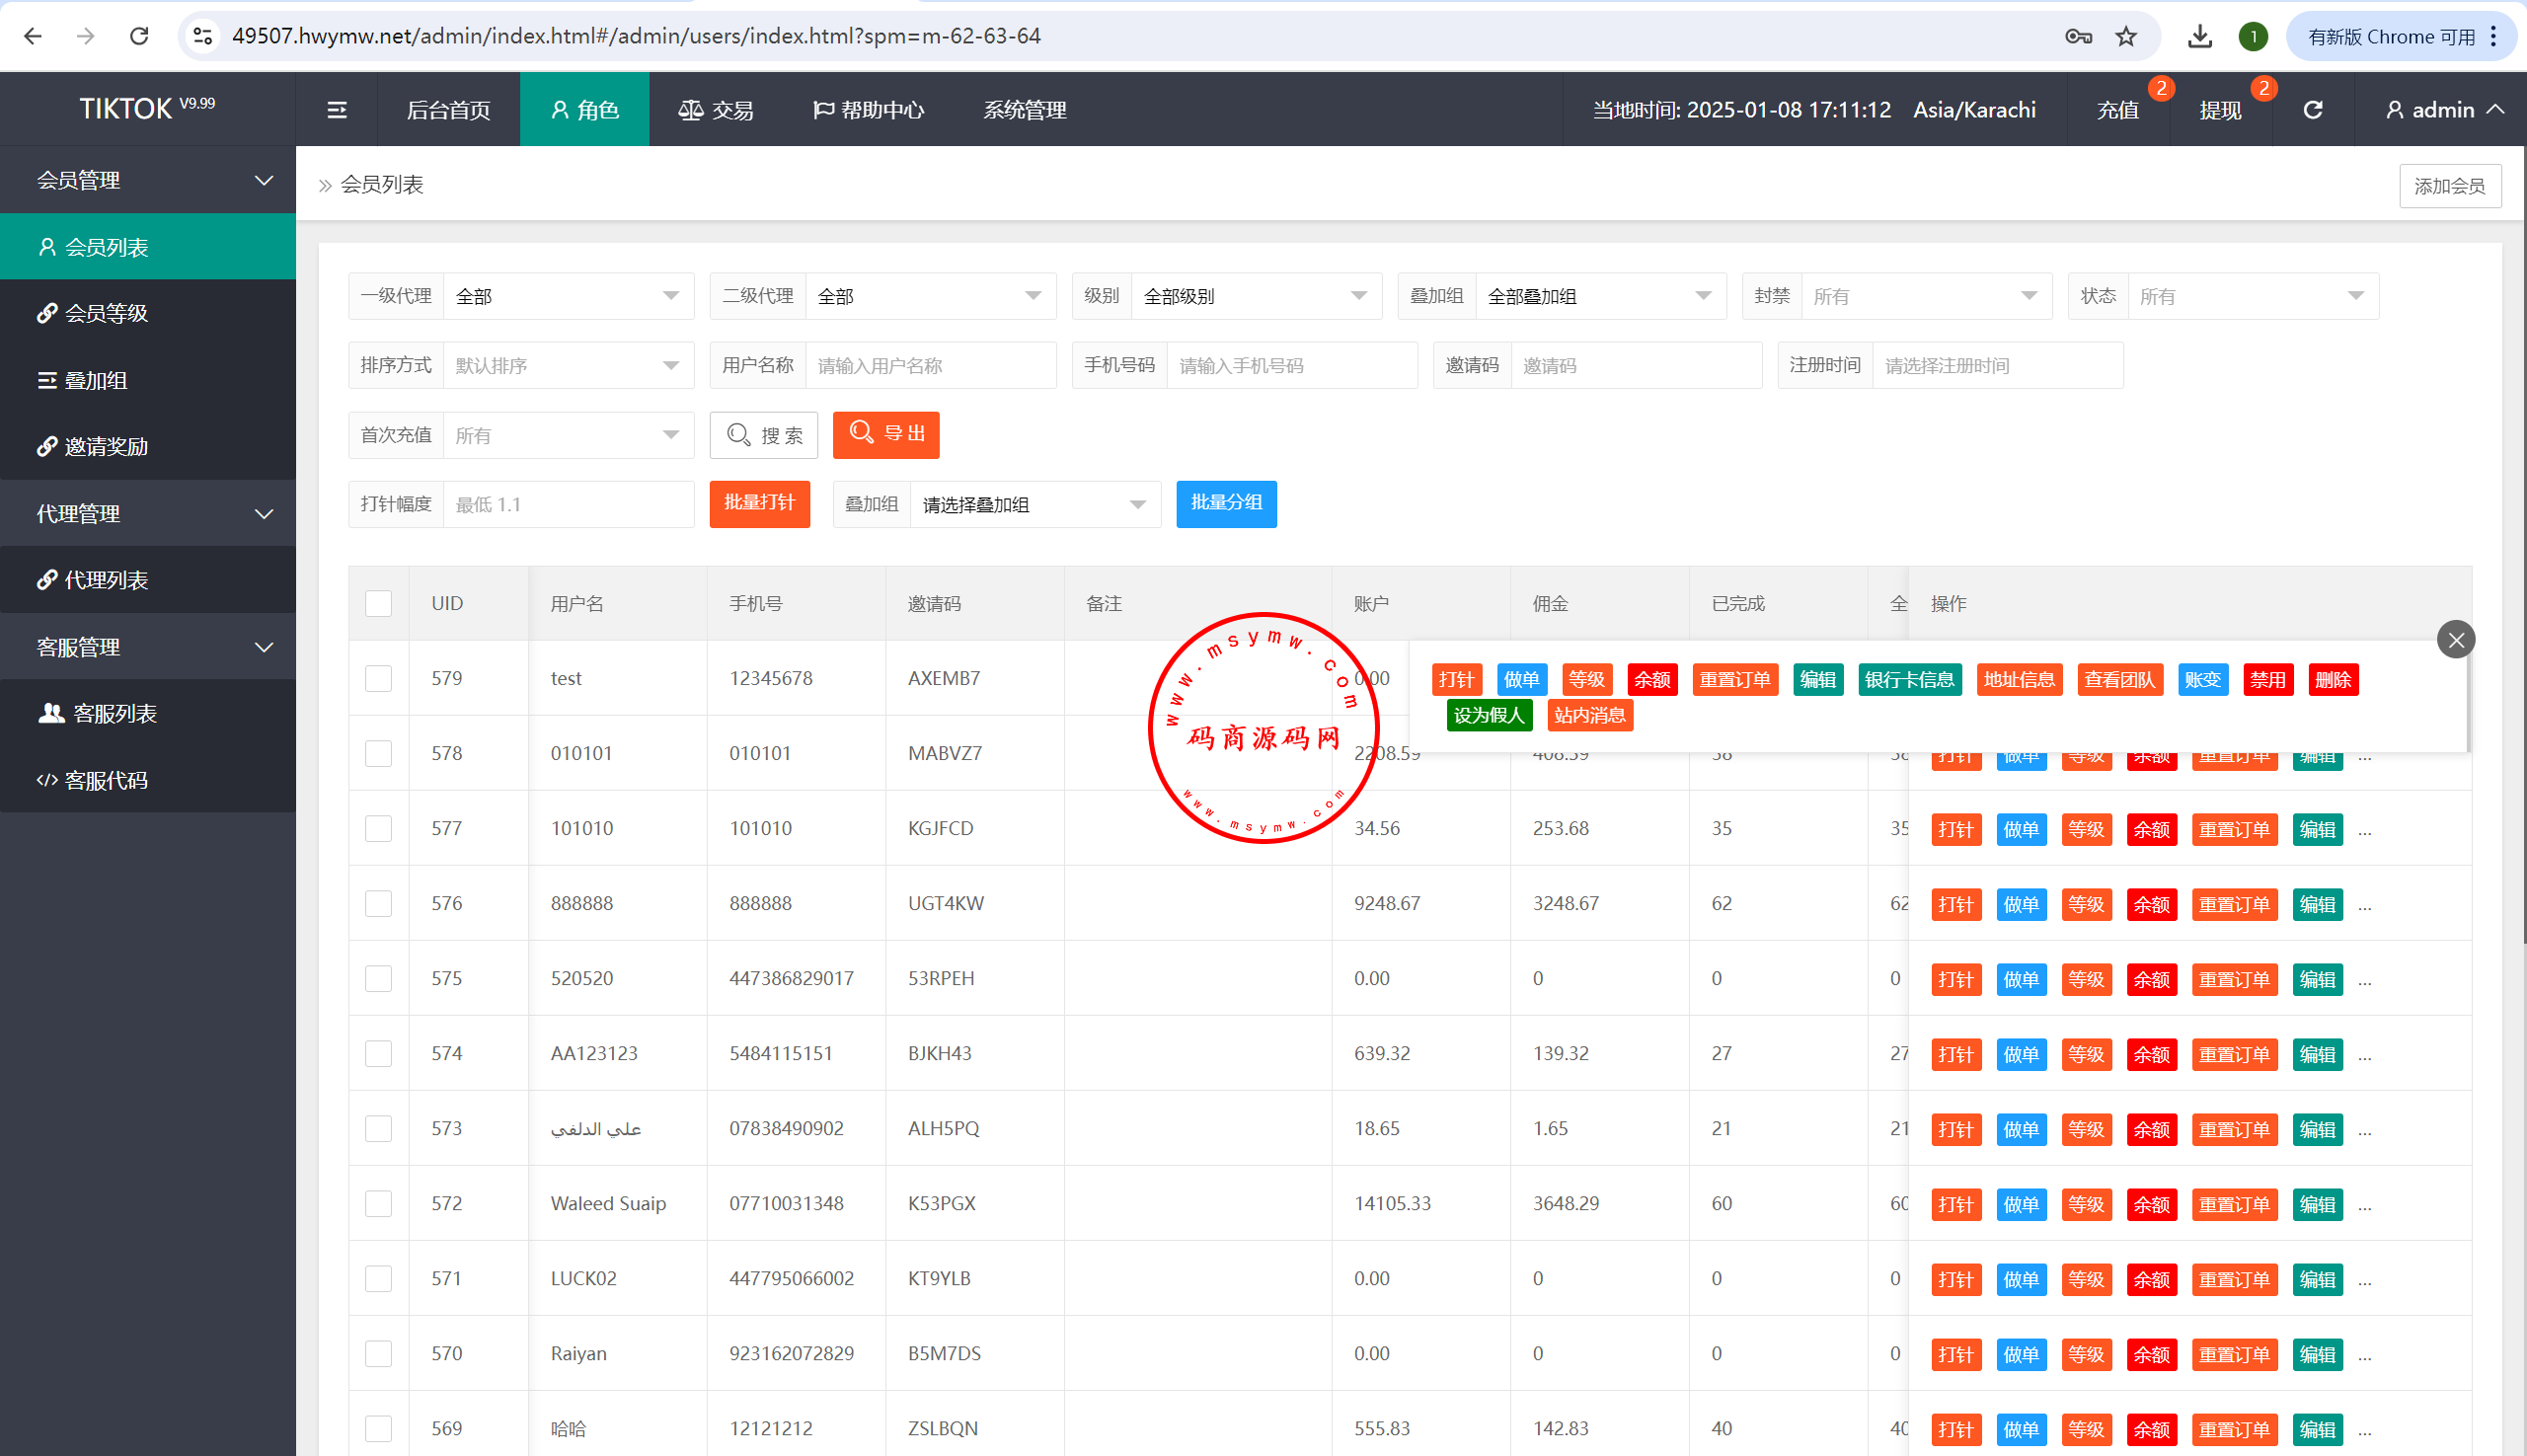Click the 搜索 search button

click(x=764, y=435)
